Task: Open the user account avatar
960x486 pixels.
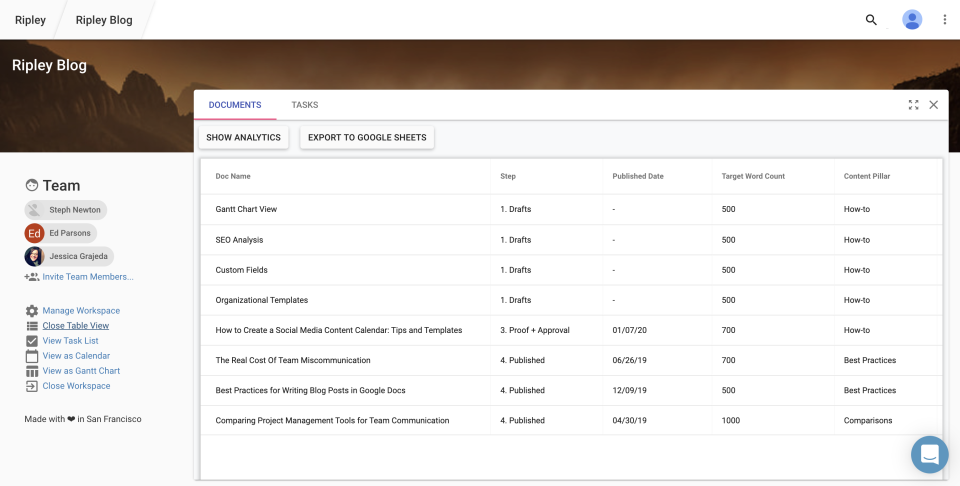Action: [x=912, y=20]
